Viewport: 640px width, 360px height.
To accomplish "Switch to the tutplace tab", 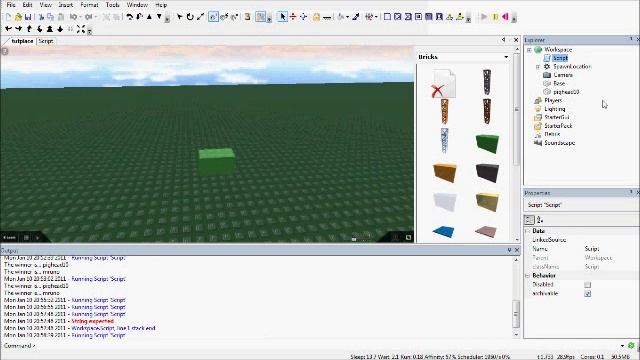I will [22, 41].
